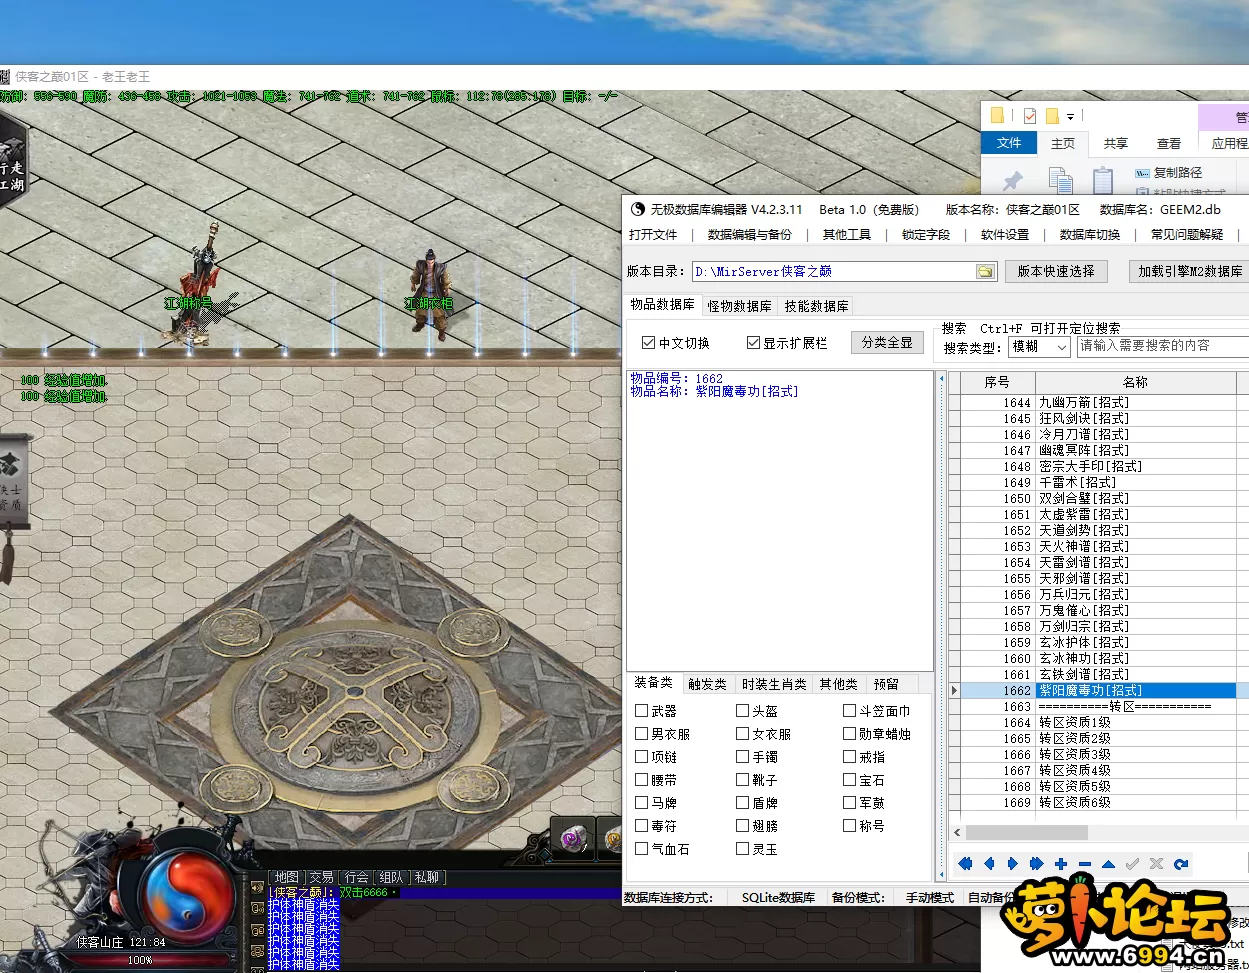Click the game chat speaker channel icon

pyautogui.click(x=257, y=888)
